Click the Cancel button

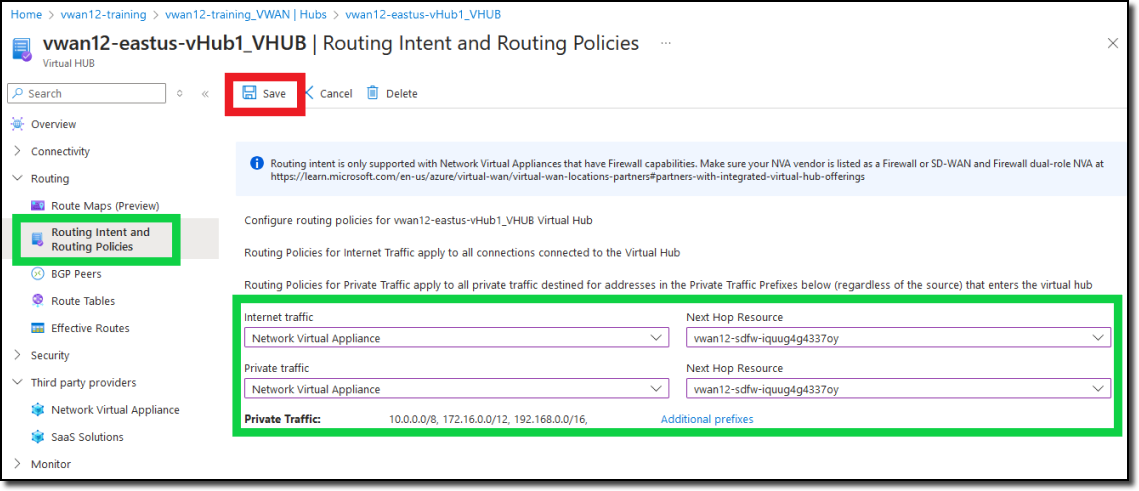[x=328, y=93]
